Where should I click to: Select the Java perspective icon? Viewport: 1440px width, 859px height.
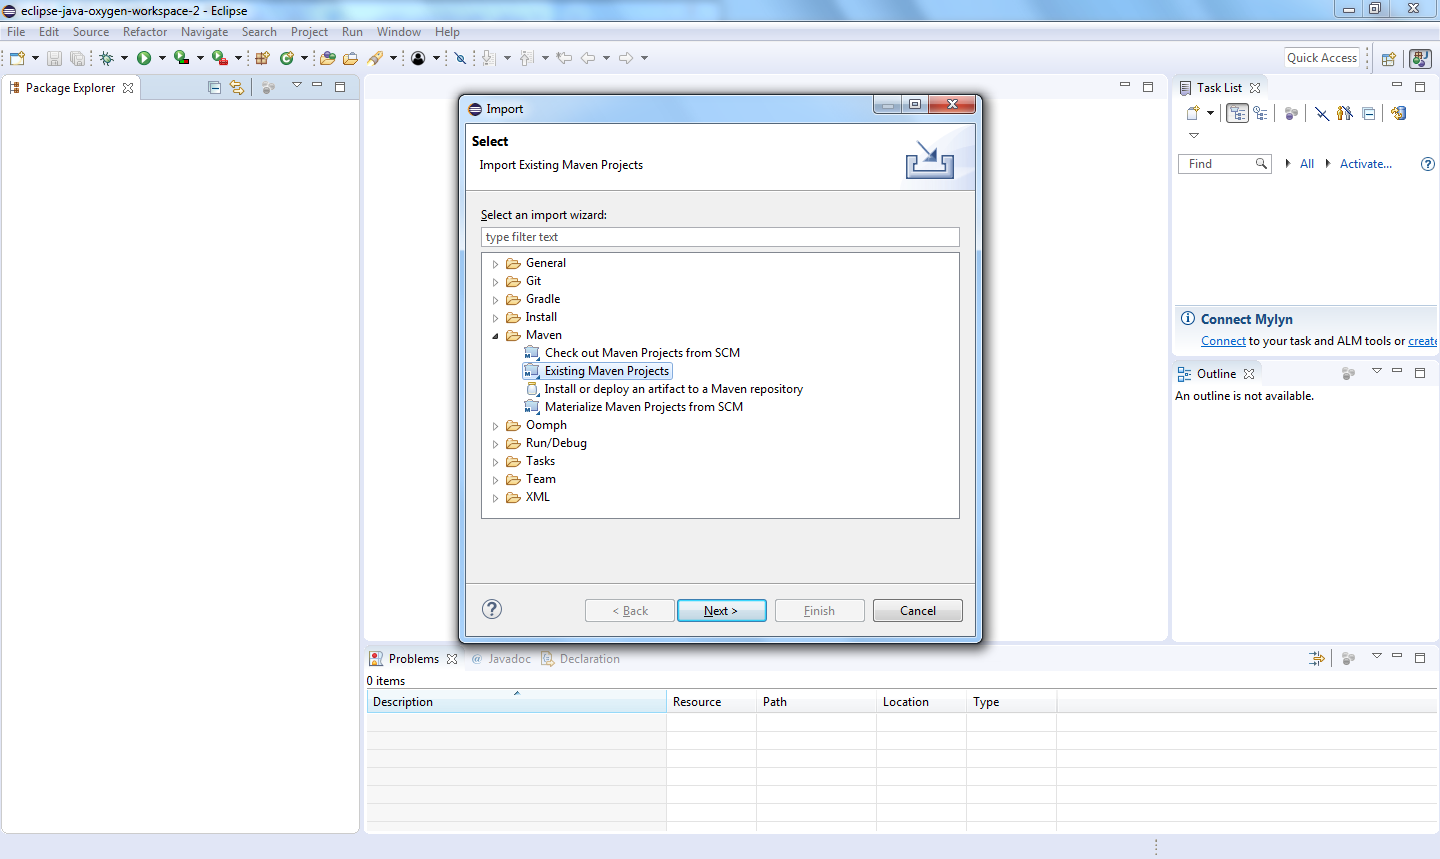coord(1420,59)
